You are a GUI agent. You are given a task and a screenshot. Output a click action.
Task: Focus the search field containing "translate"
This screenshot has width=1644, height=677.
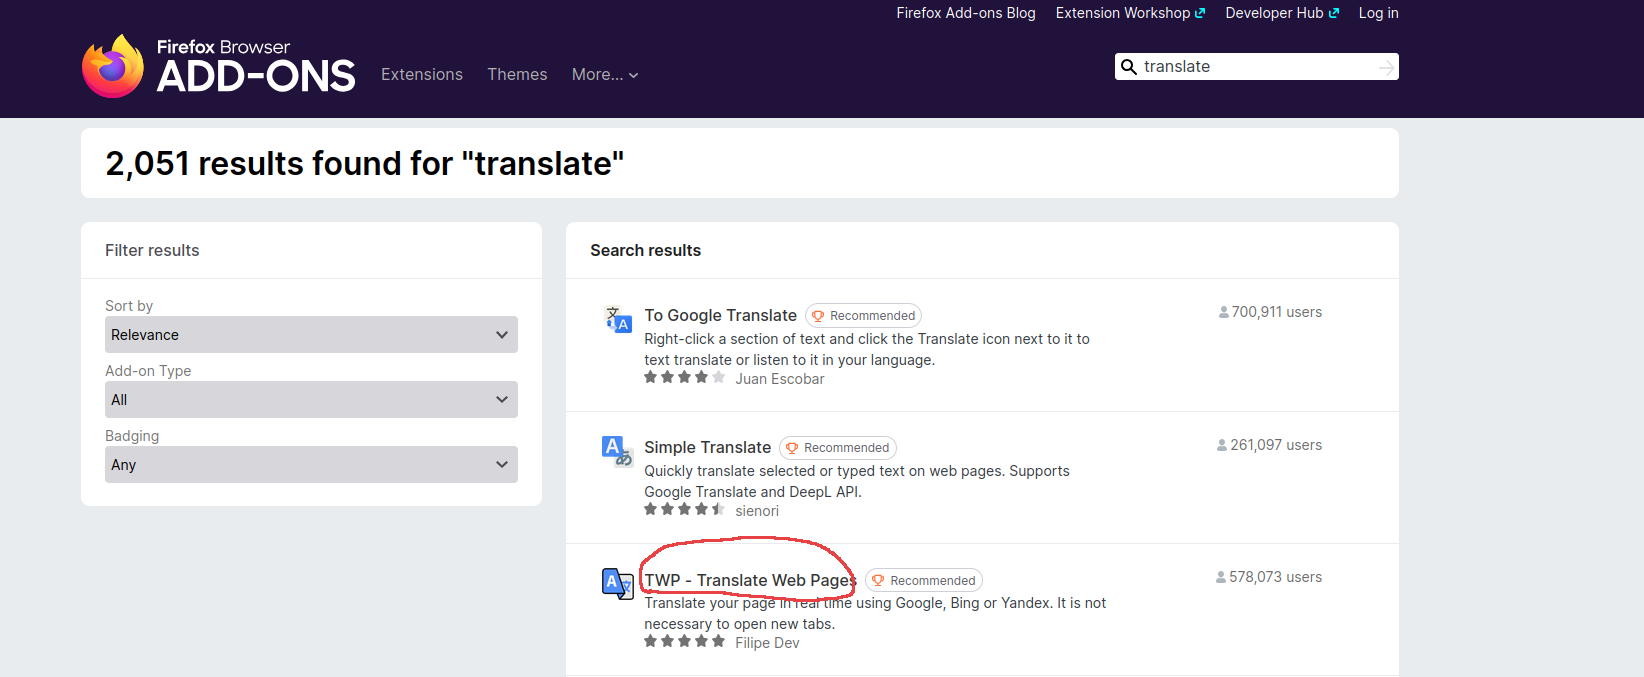coord(1255,67)
